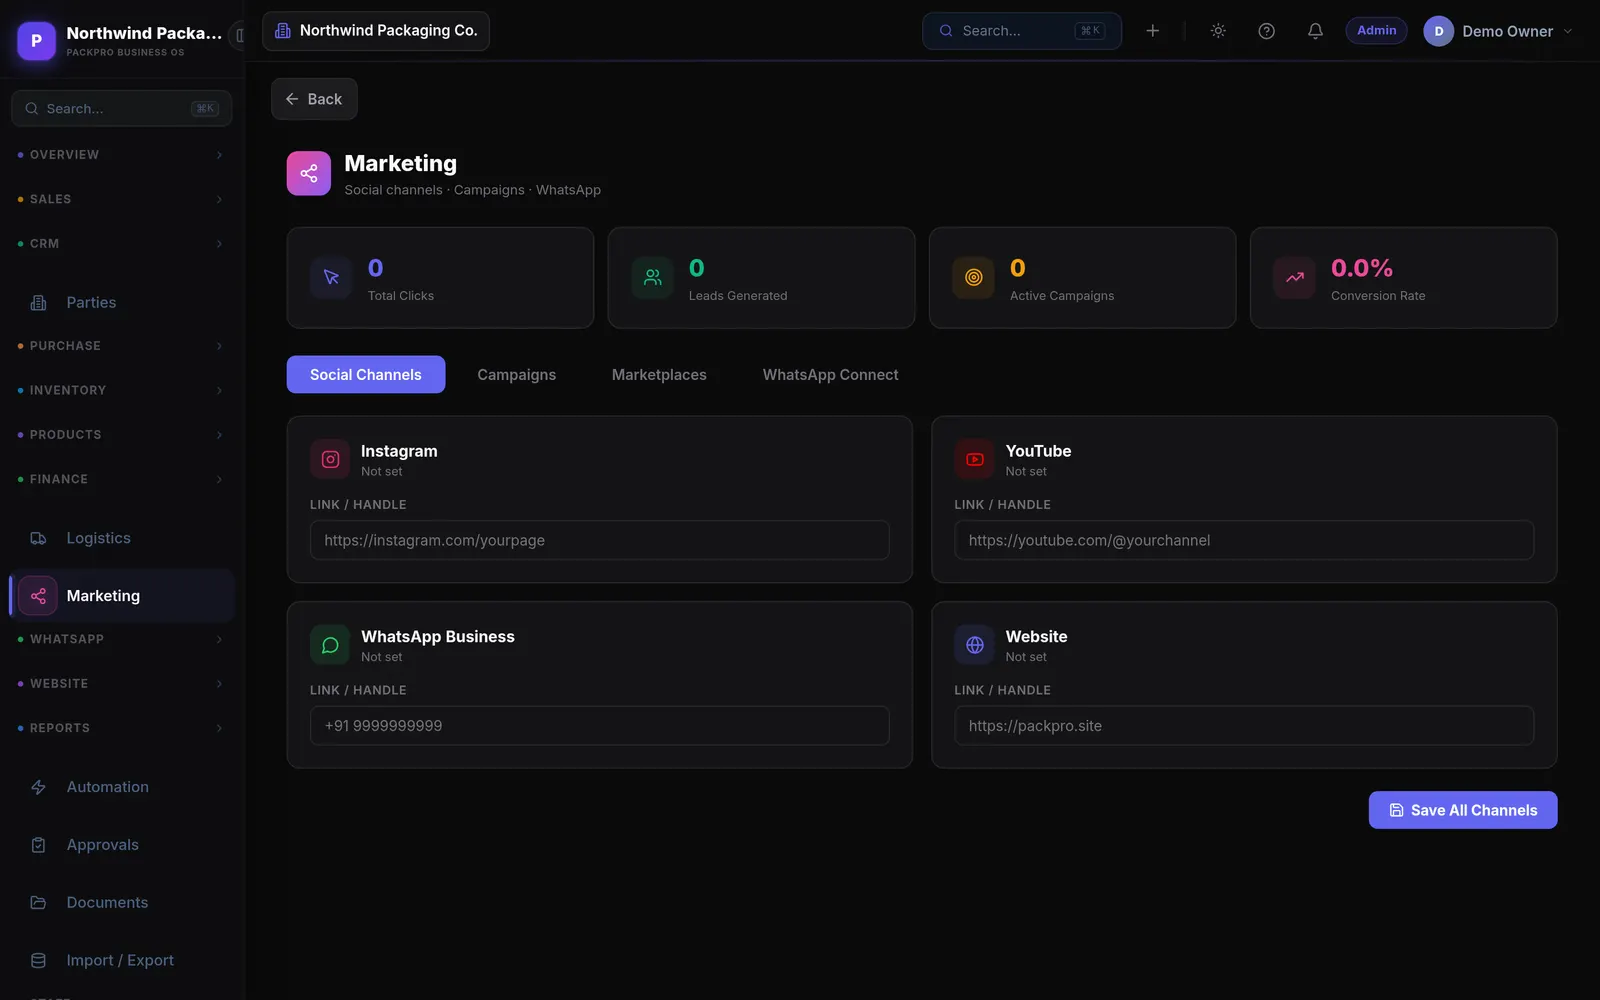1600x1000 pixels.
Task: Click the WhatsApp Business number input field
Action: 600,726
